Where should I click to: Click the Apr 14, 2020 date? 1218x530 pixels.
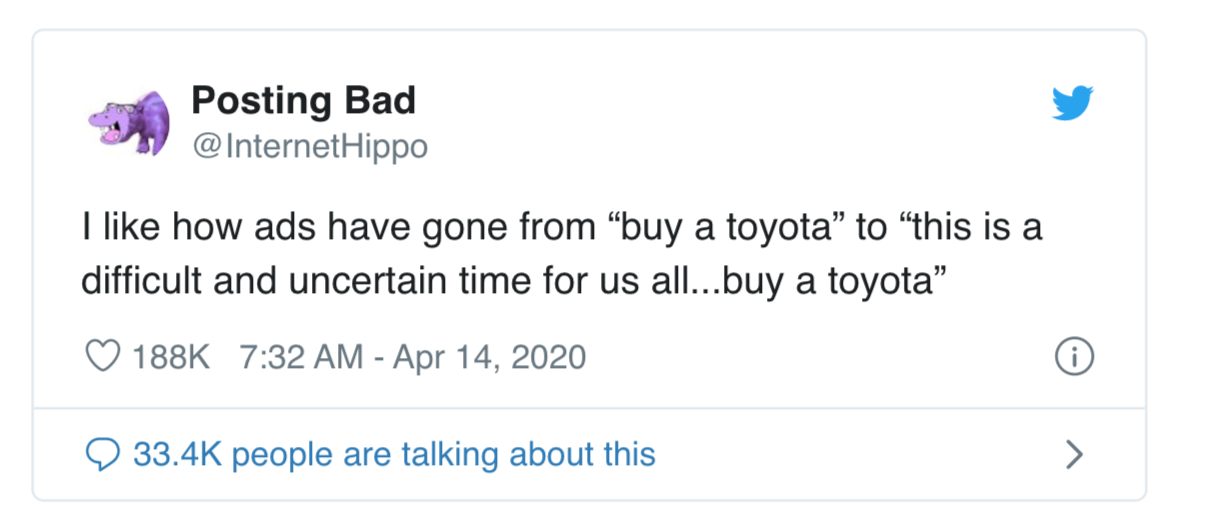point(482,357)
